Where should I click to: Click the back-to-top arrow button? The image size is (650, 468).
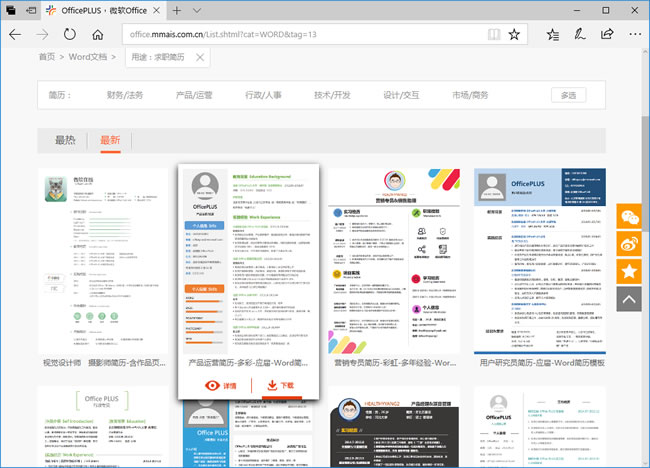pyautogui.click(x=629, y=299)
